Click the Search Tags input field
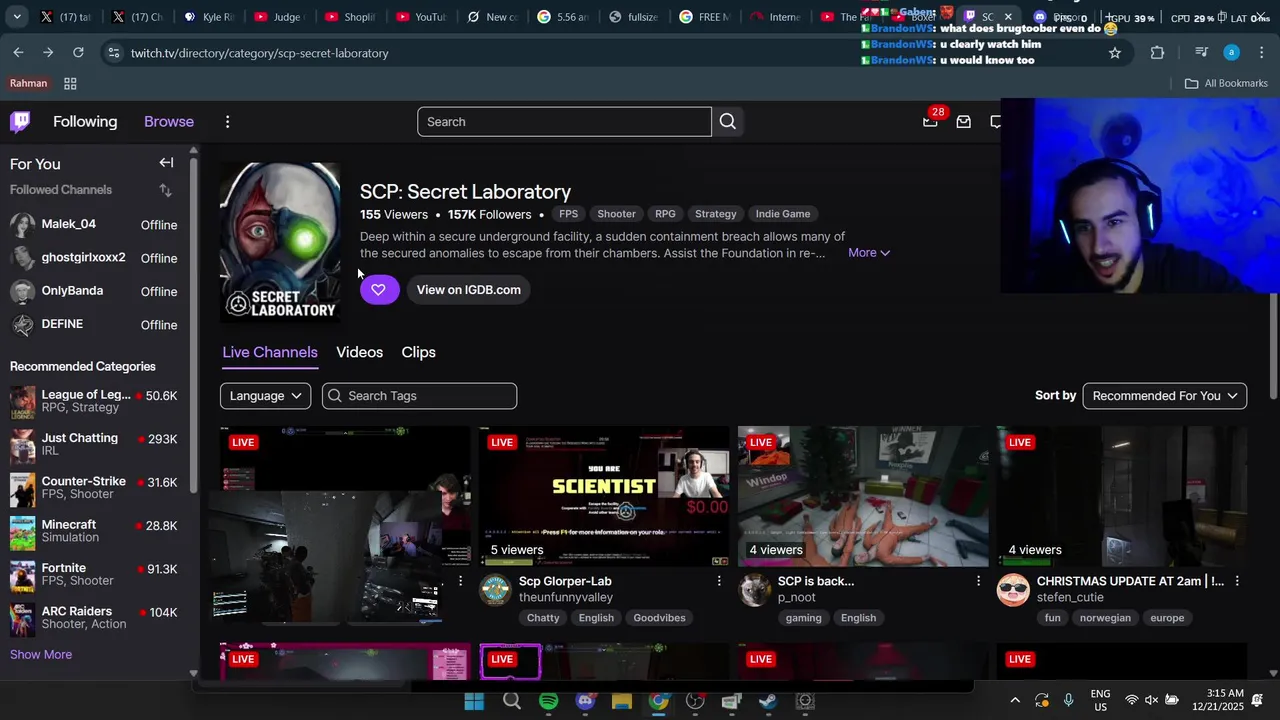Image resolution: width=1280 pixels, height=720 pixels. pos(419,396)
